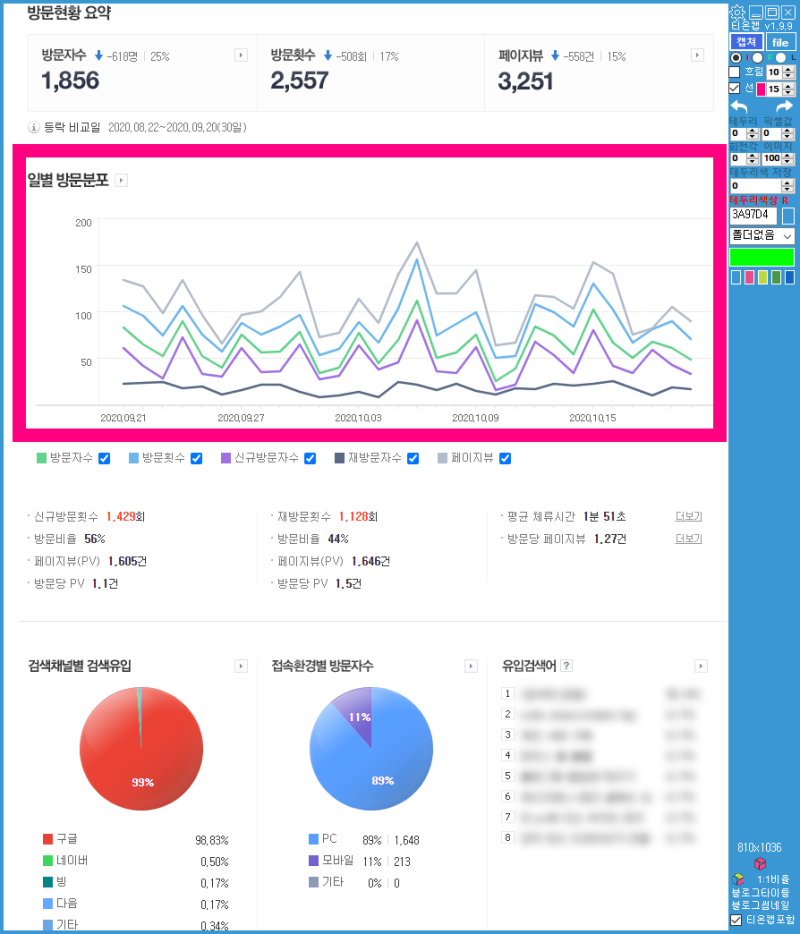Open 더보기 link for 평균 체류시간

coord(689,516)
